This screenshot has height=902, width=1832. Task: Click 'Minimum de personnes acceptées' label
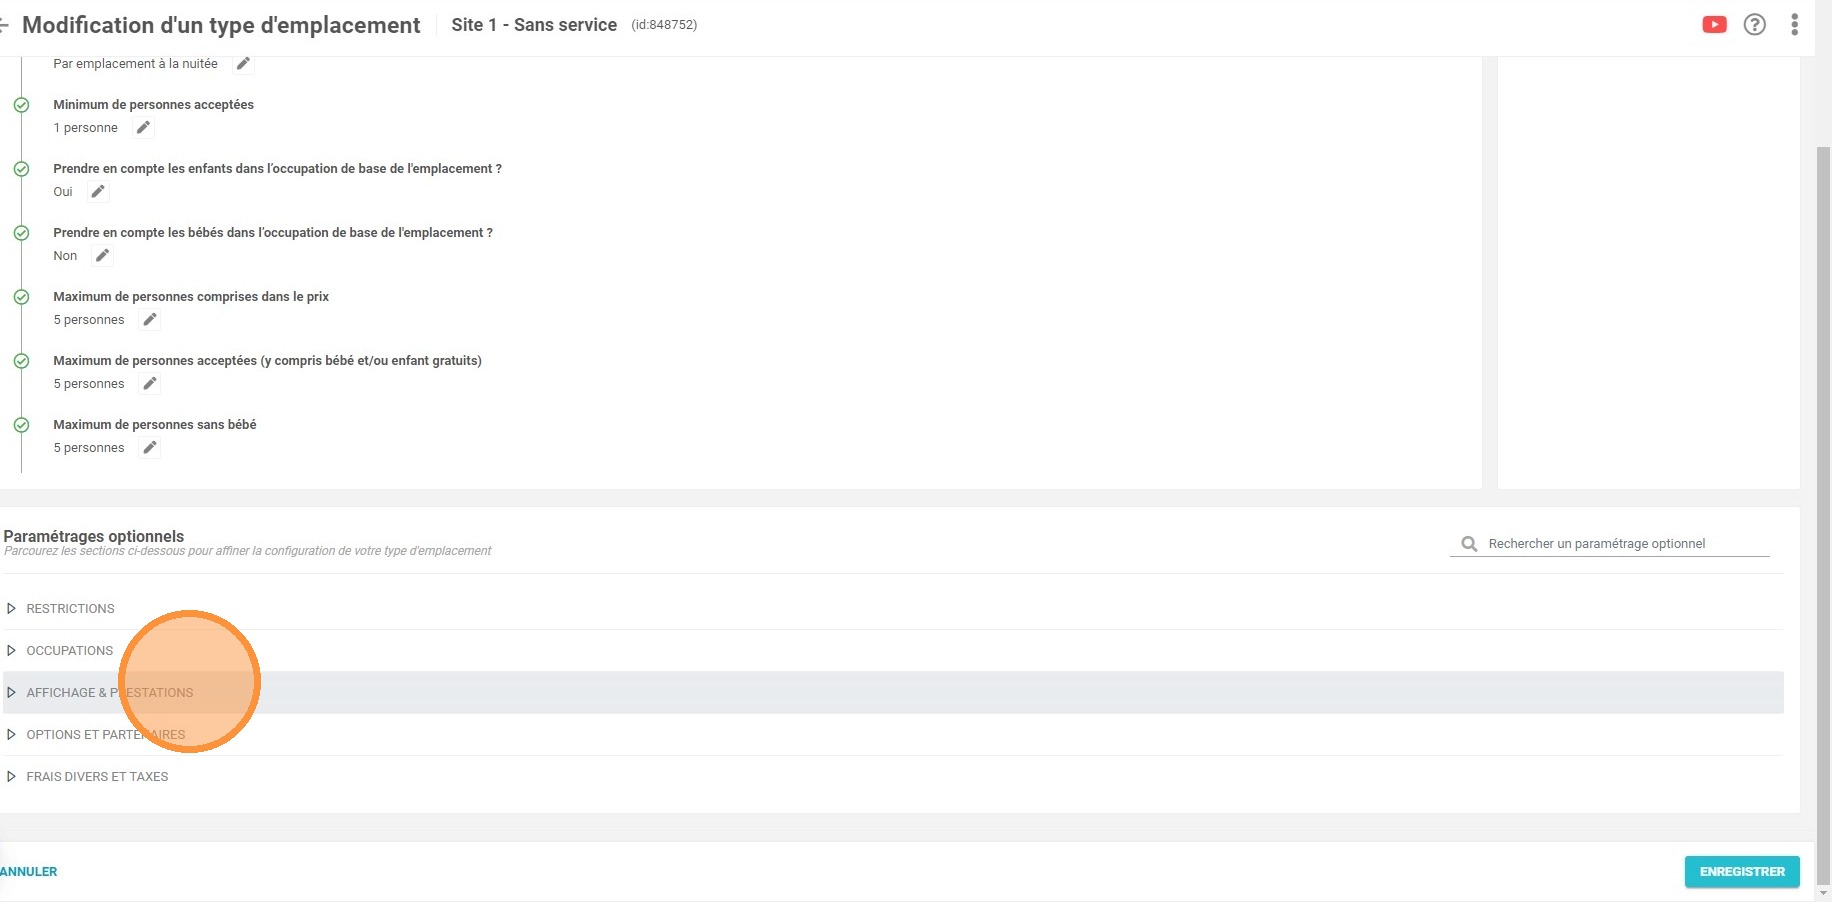pos(153,104)
